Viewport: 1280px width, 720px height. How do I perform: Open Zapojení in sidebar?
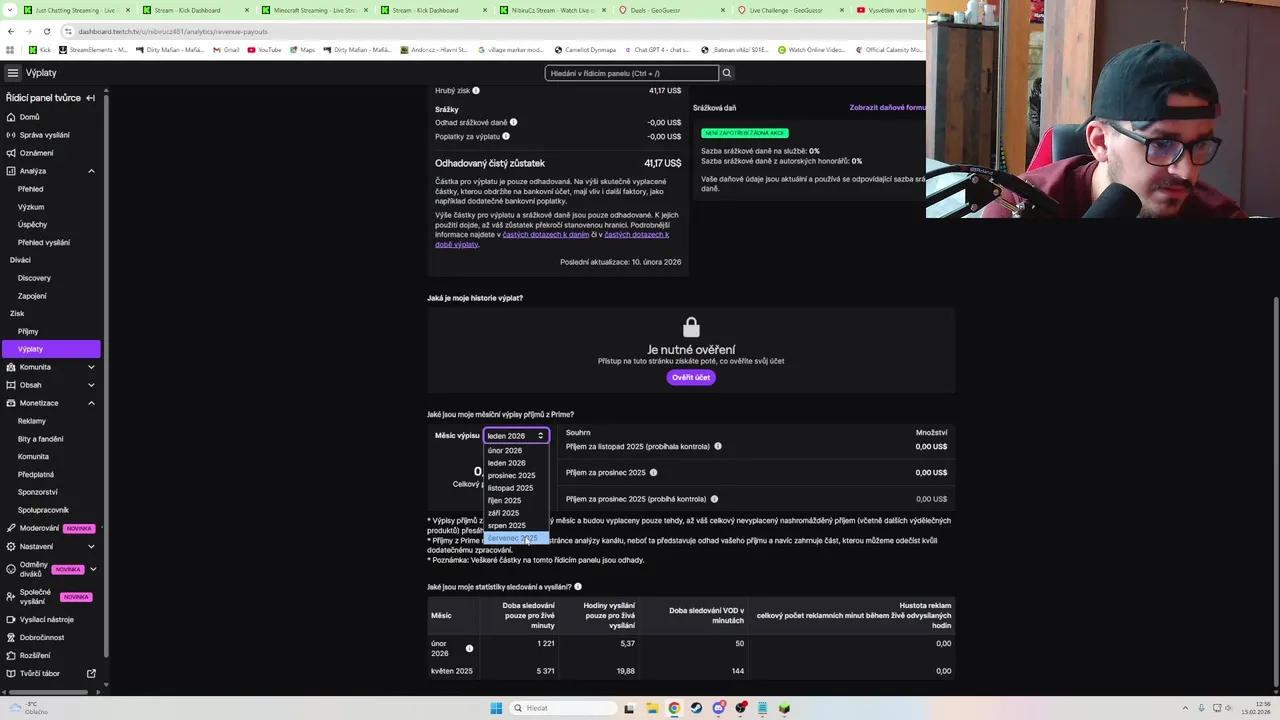[32, 296]
